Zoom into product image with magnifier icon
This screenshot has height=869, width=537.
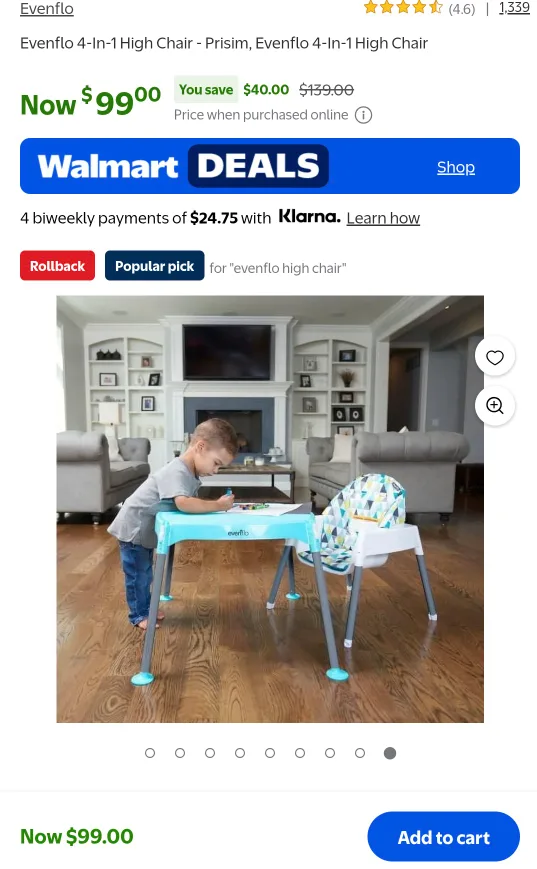[x=494, y=406]
